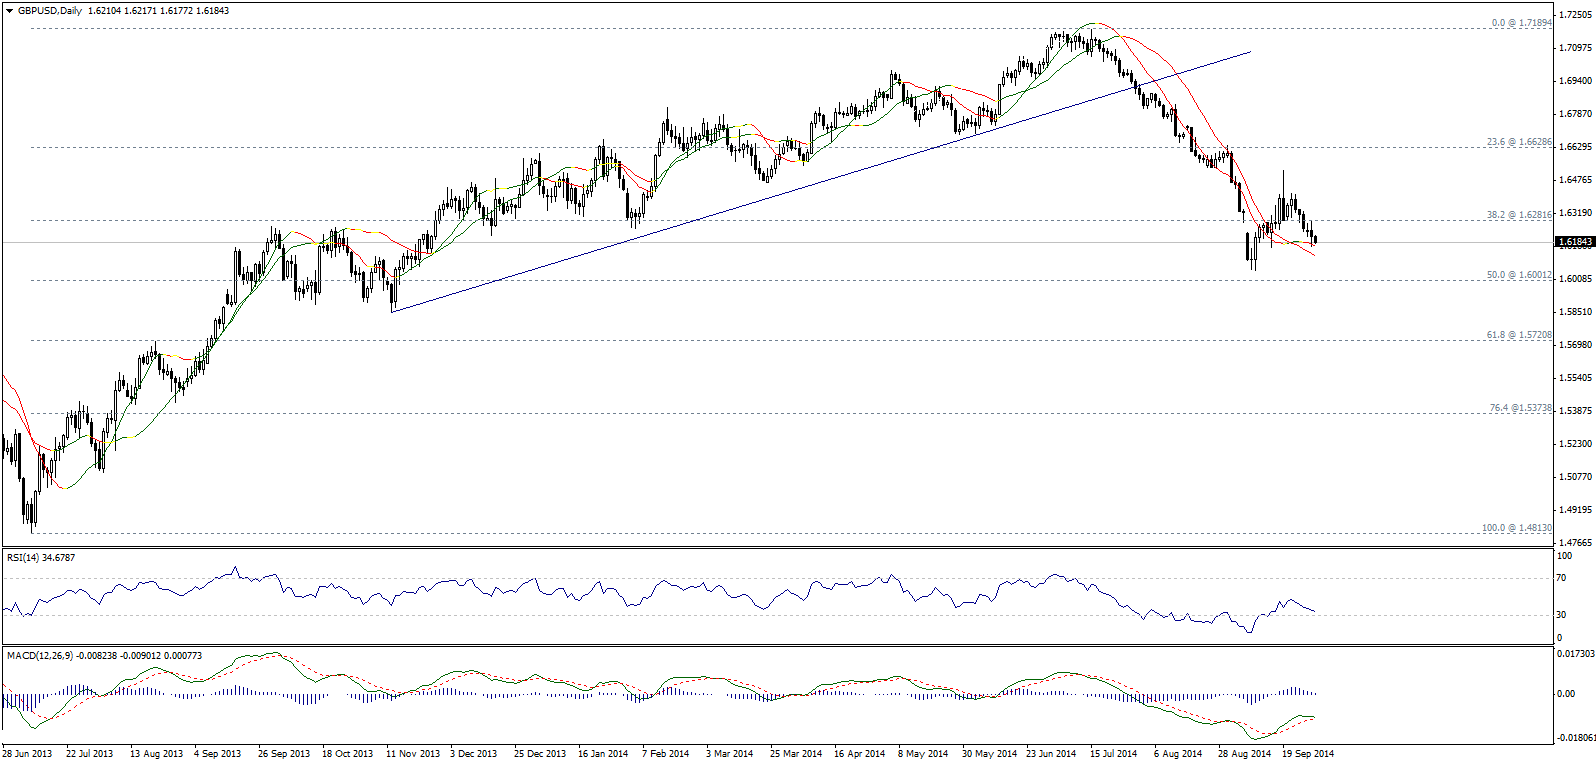
Task: Click time axis date '26 Sep 2013'
Action: click(x=284, y=754)
